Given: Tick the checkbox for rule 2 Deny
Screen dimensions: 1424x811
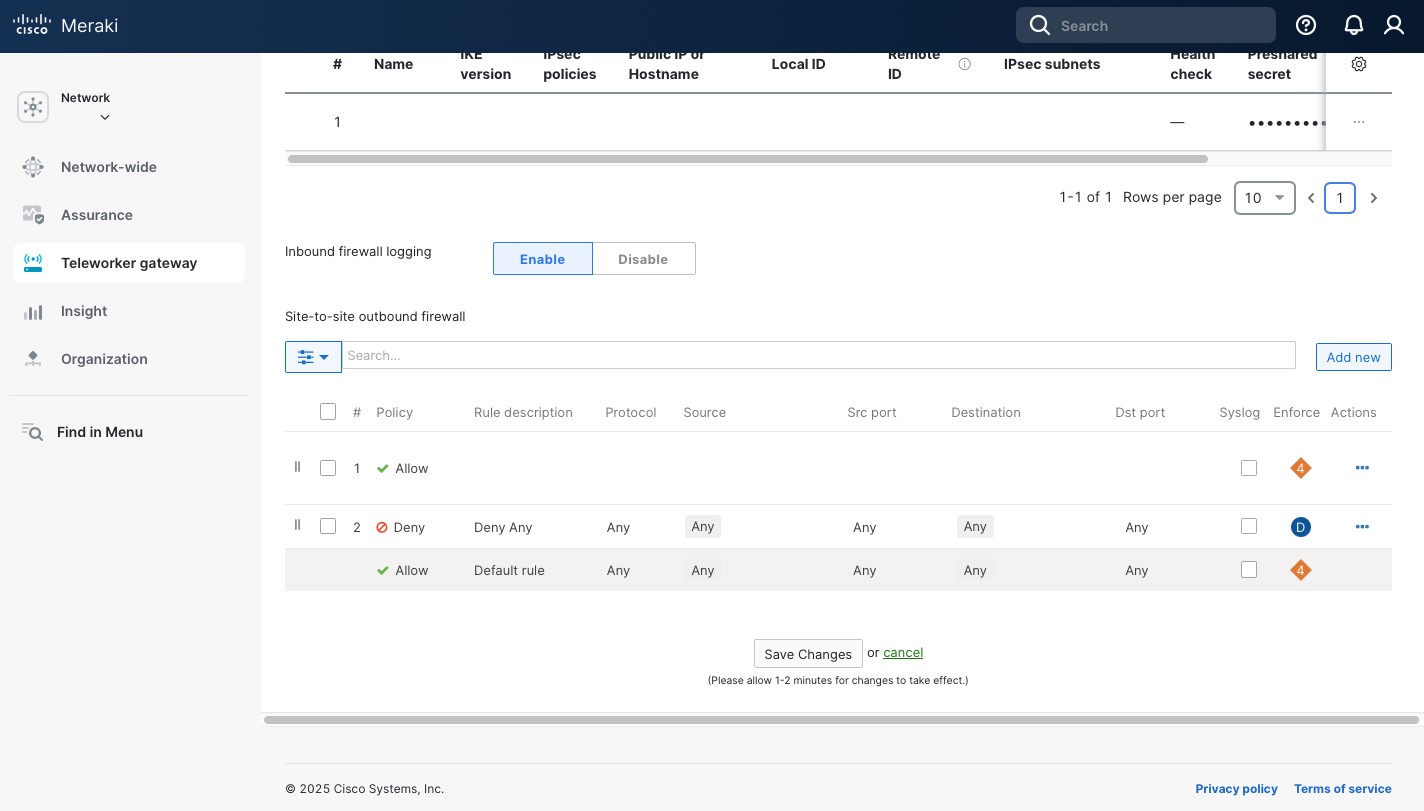Looking at the screenshot, I should point(328,526).
